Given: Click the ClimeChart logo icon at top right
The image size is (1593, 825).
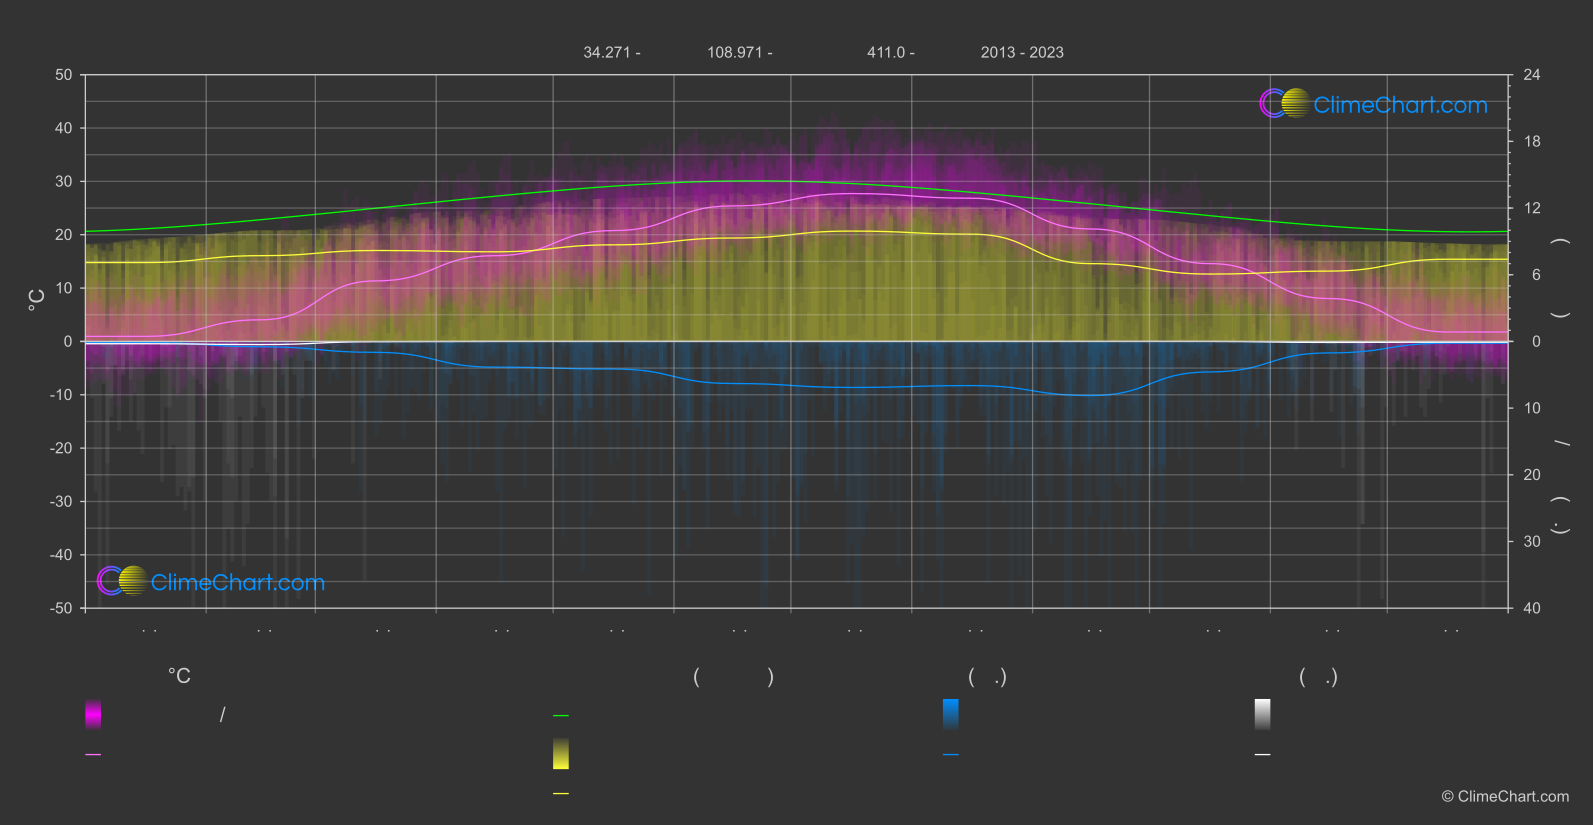Looking at the screenshot, I should (1284, 103).
